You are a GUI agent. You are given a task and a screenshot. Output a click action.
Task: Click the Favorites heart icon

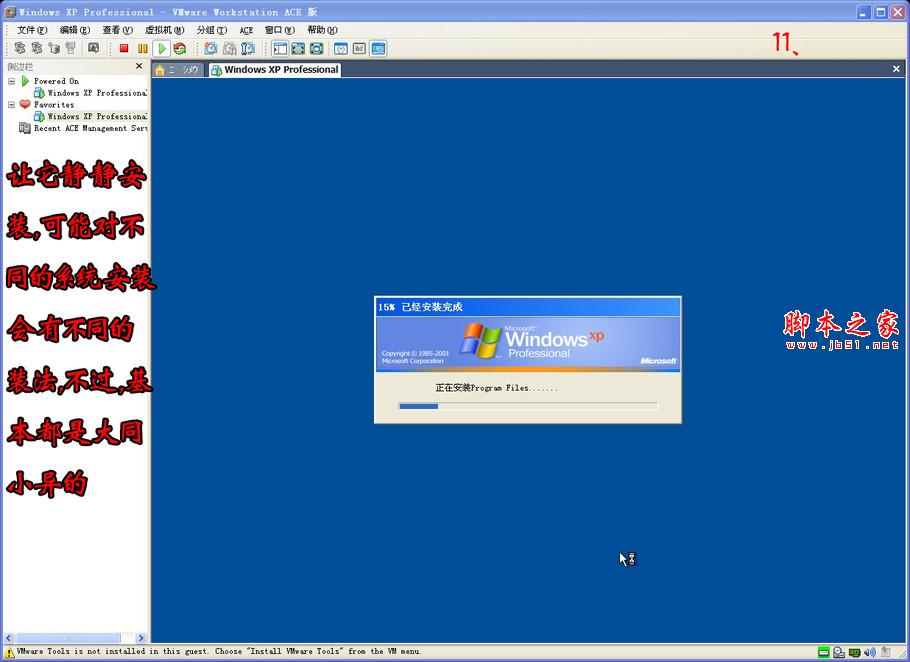pos(24,104)
